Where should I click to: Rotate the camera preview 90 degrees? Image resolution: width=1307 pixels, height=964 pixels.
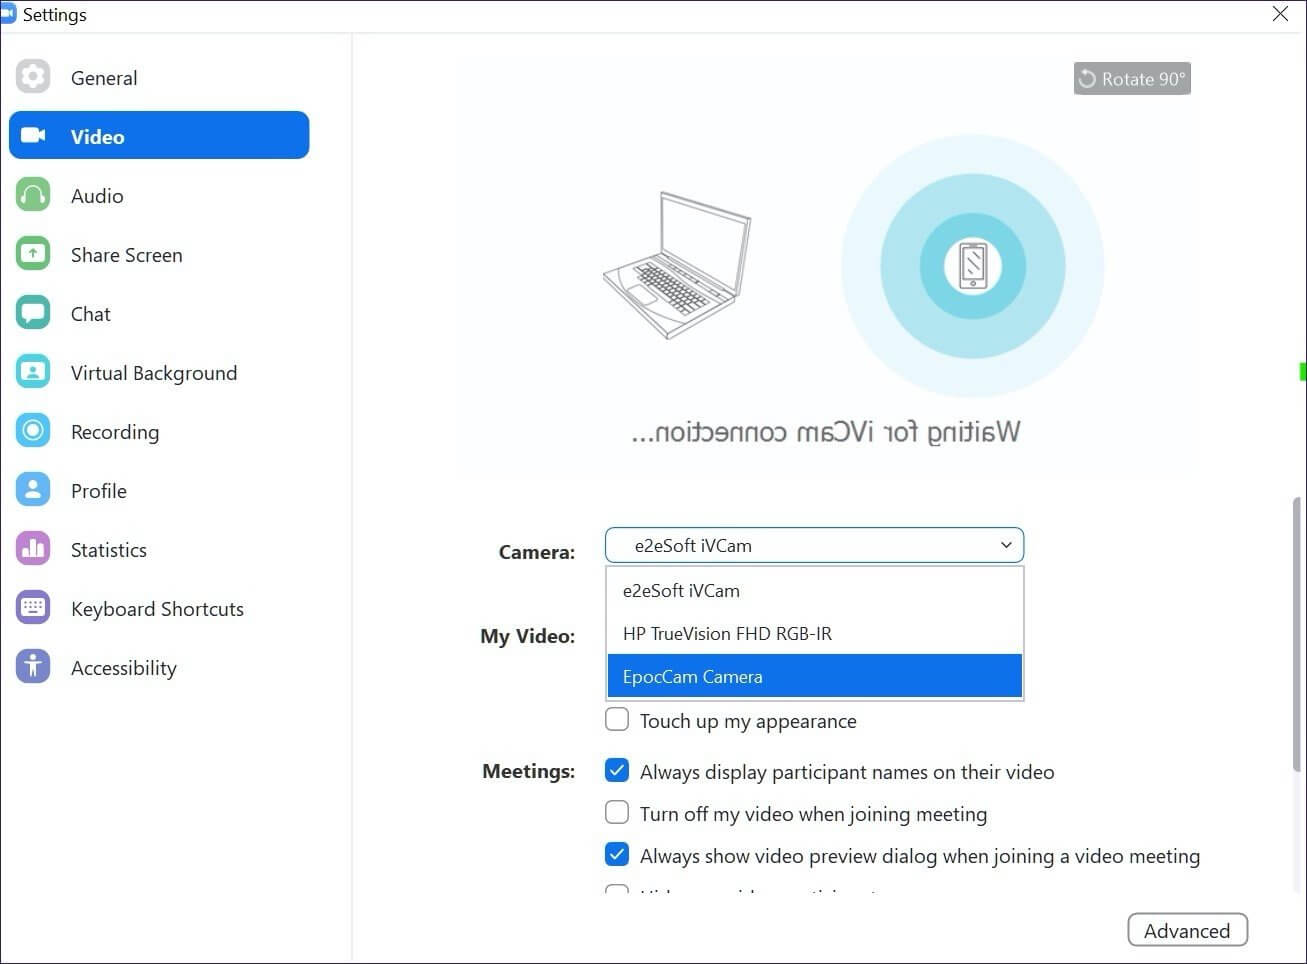(1132, 79)
